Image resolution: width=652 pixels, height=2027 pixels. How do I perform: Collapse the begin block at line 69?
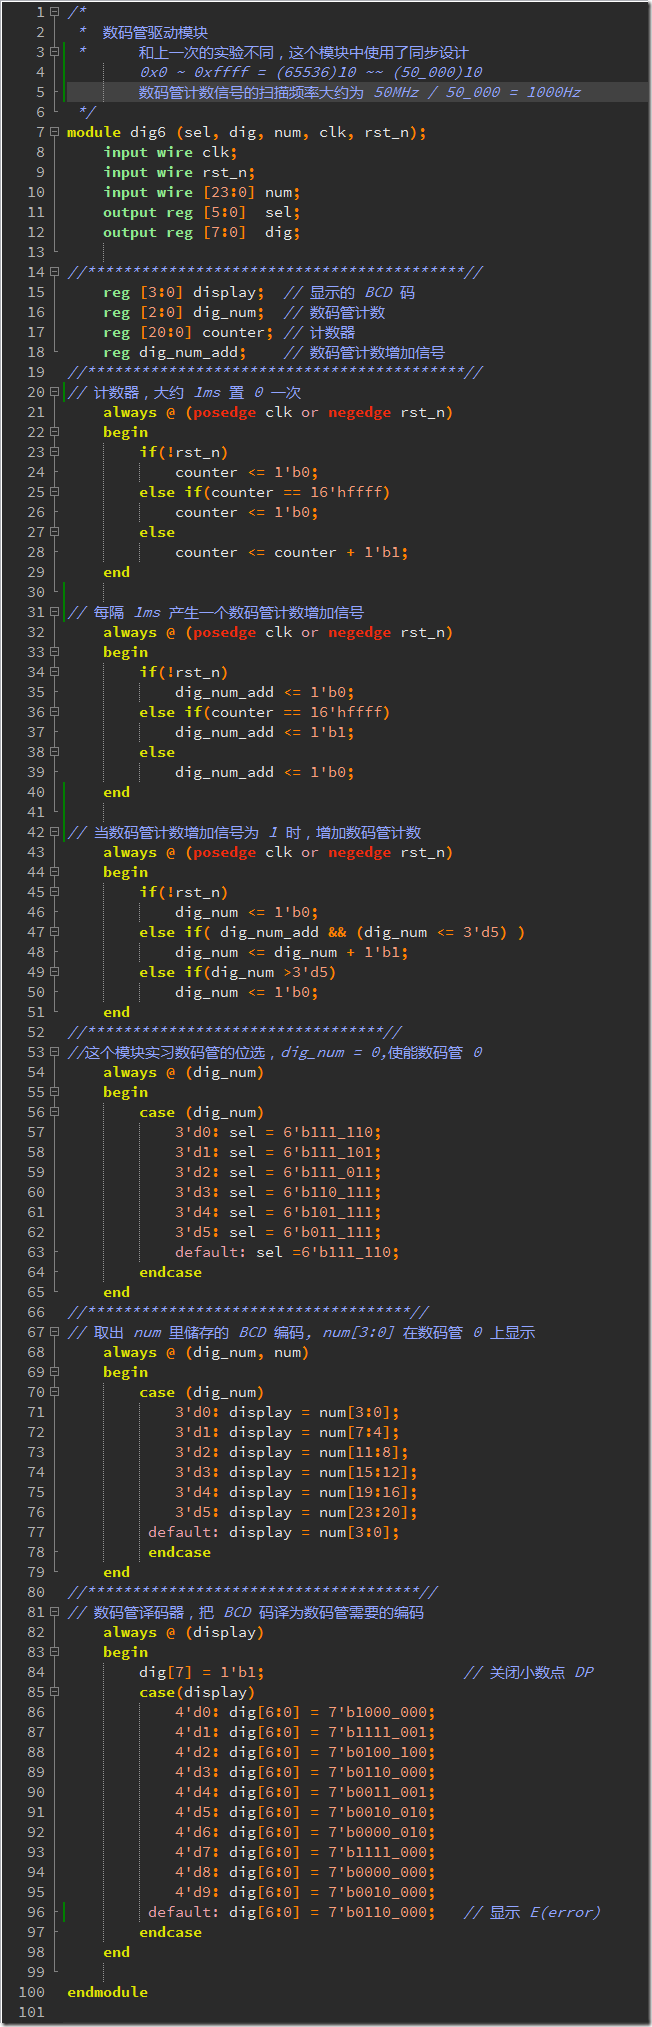[x=55, y=1372]
